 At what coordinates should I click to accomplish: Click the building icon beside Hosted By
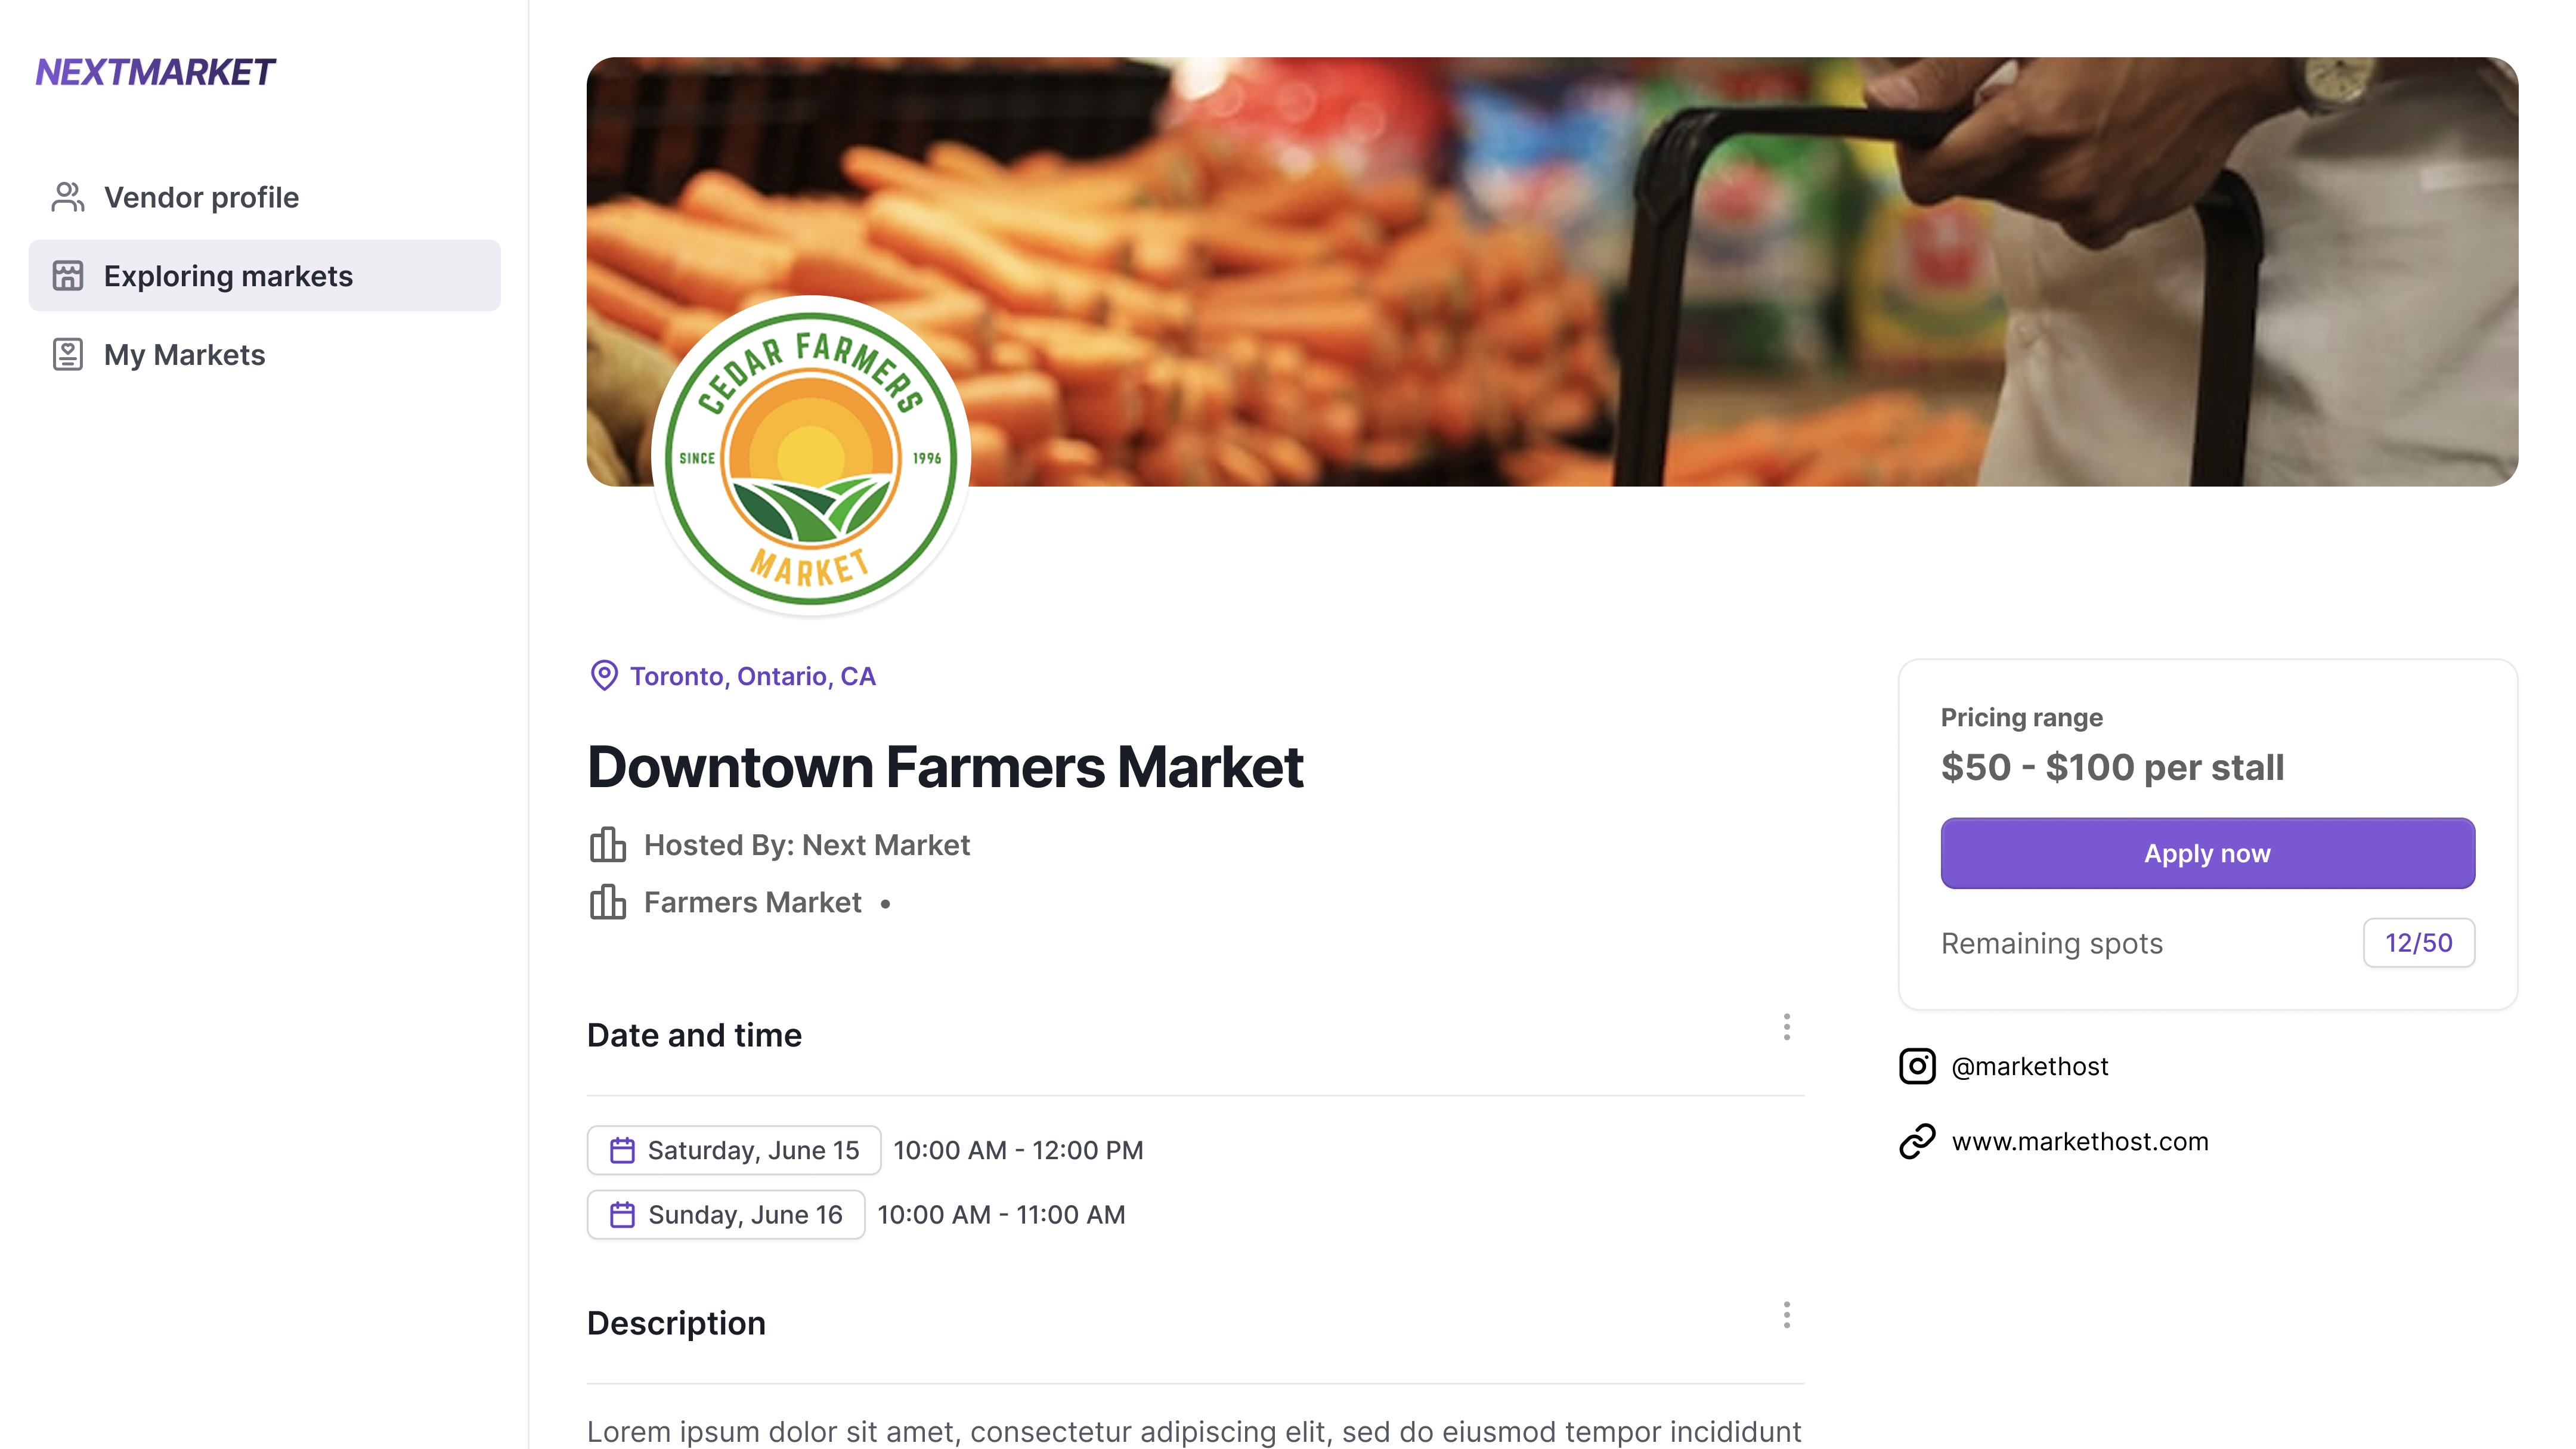[x=608, y=844]
